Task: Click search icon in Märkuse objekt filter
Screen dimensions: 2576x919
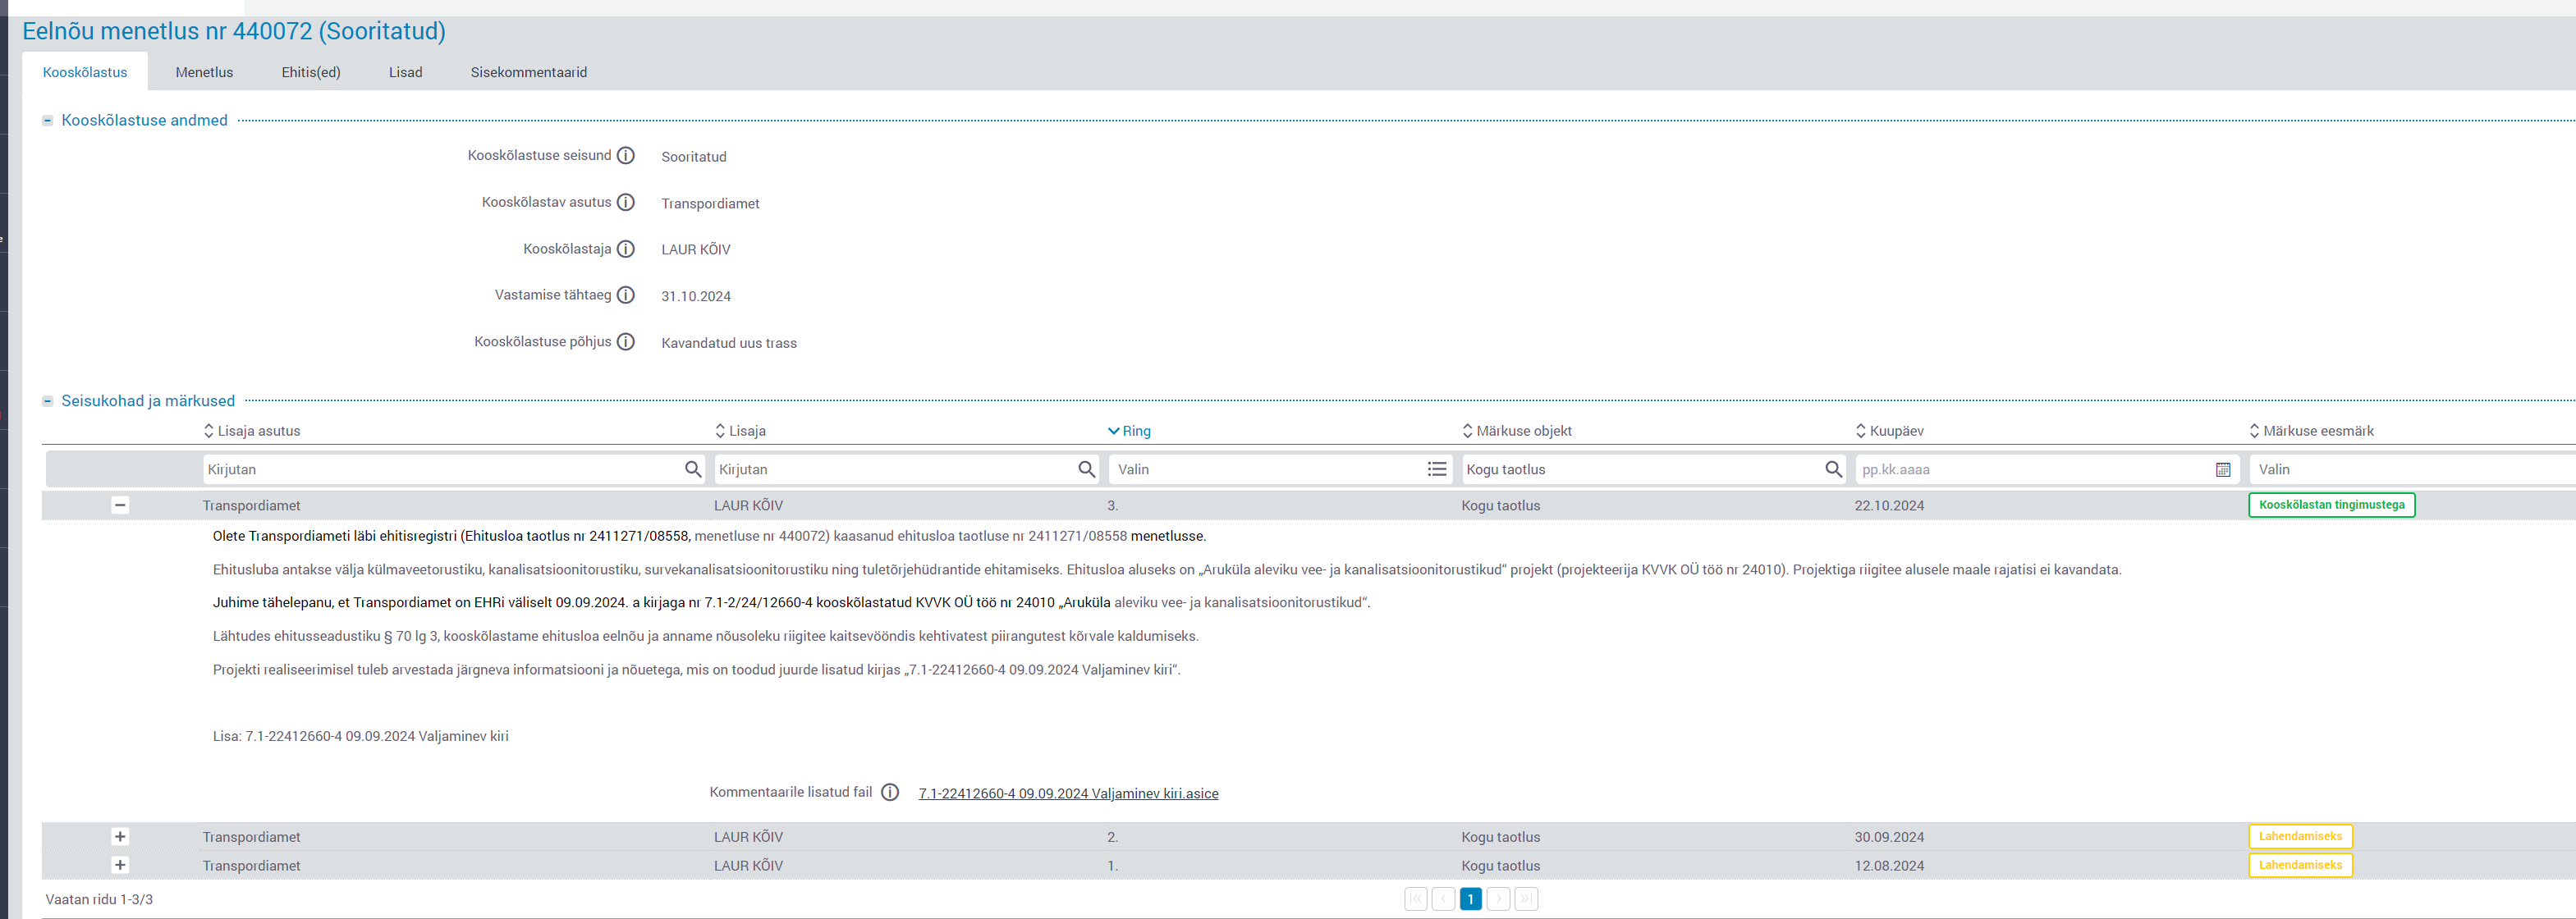Action: pyautogui.click(x=1833, y=469)
